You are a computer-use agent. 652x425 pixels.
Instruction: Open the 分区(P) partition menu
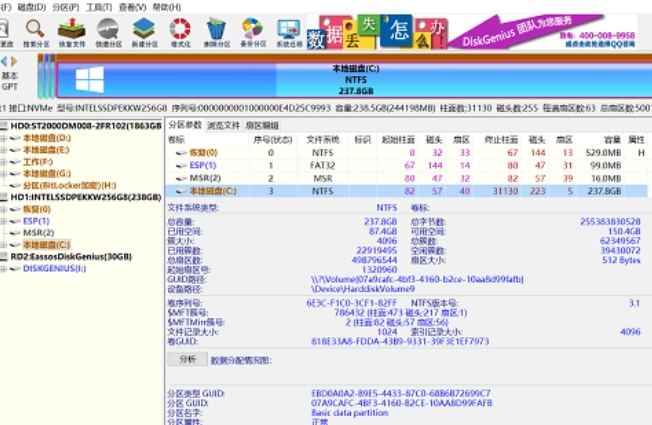[66, 7]
